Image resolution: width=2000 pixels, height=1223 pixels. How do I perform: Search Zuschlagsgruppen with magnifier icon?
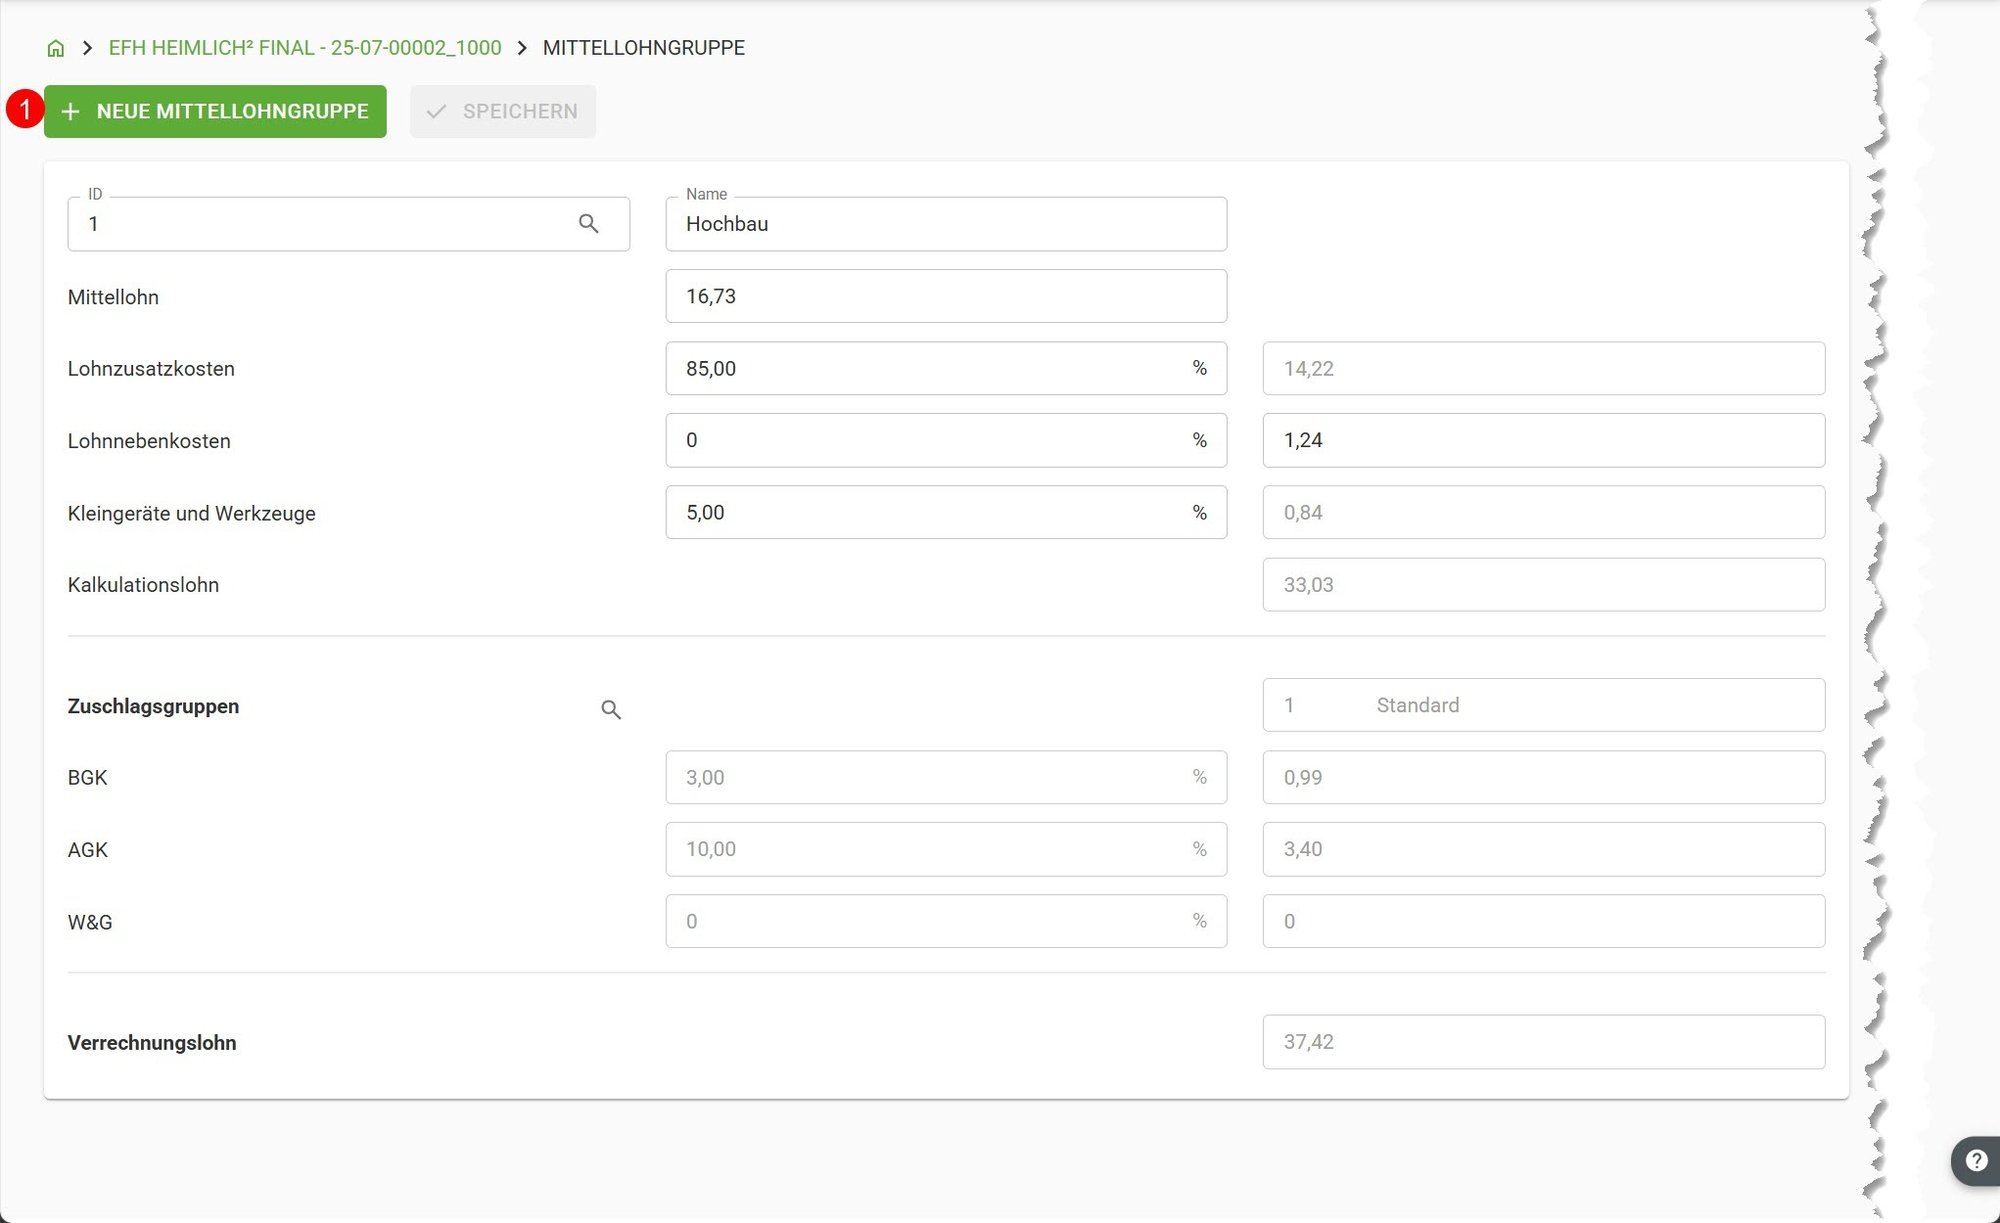[611, 710]
